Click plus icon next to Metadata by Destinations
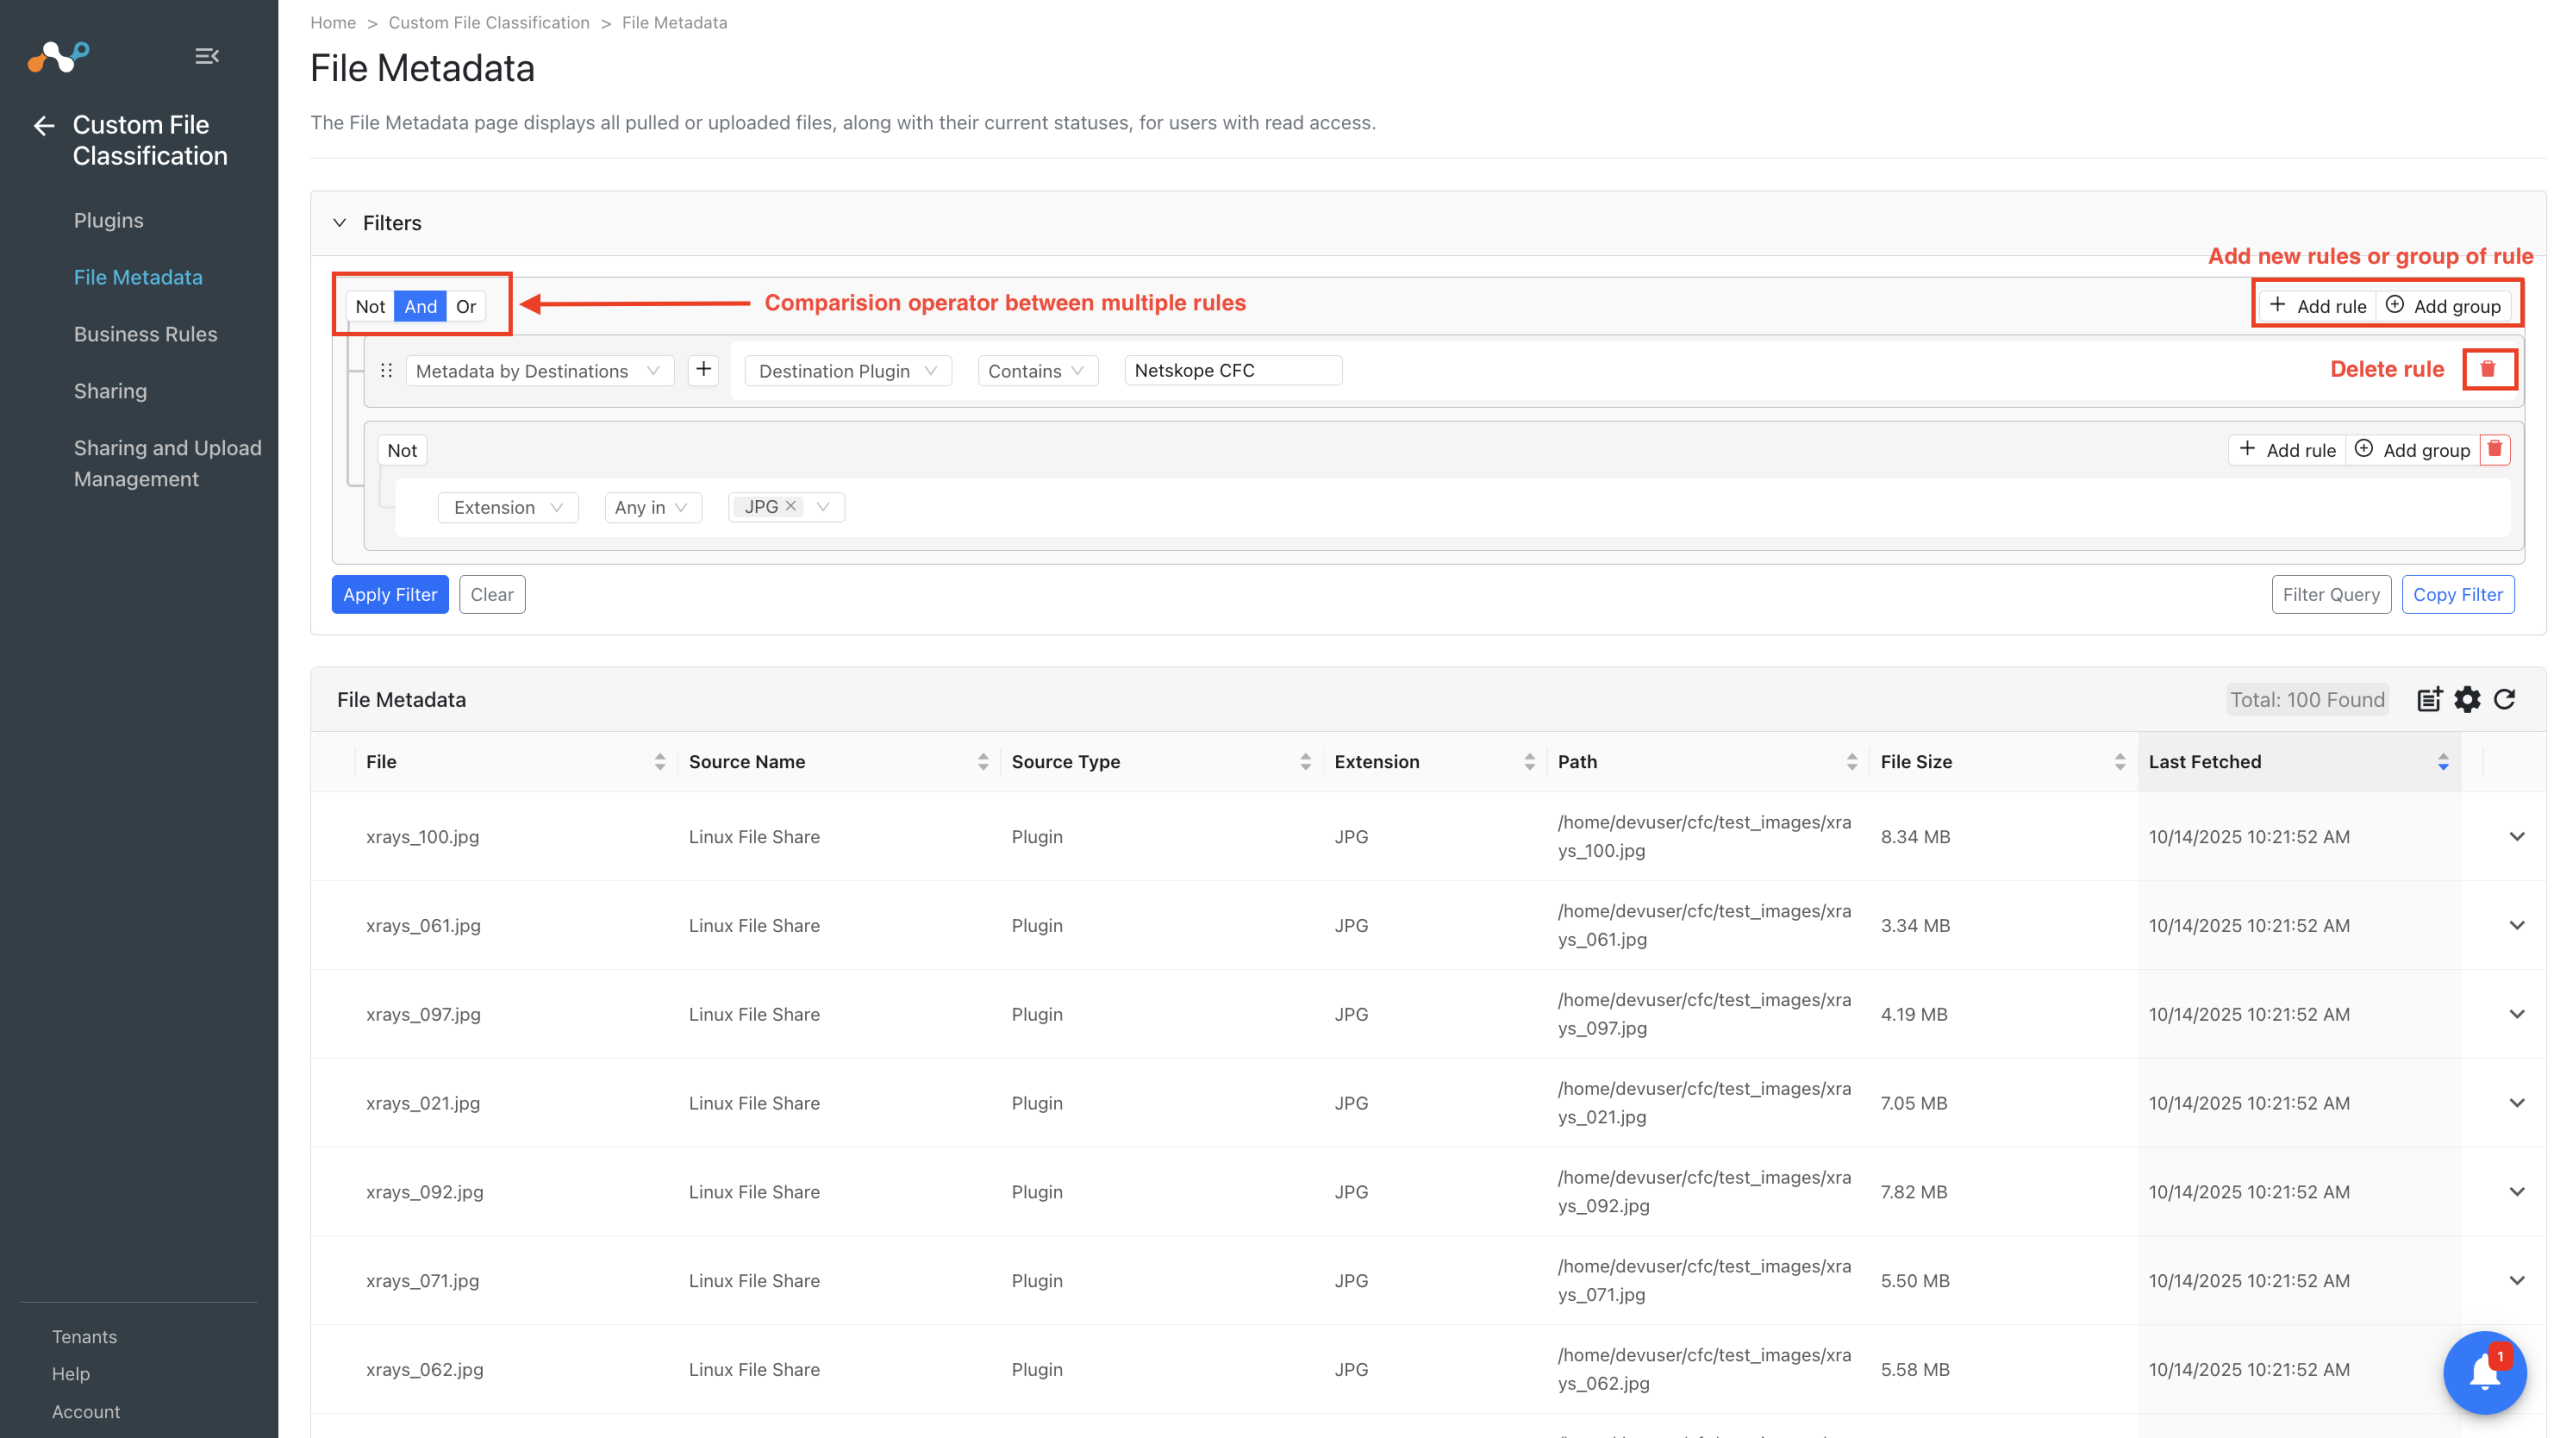The image size is (2560, 1438). coord(704,370)
